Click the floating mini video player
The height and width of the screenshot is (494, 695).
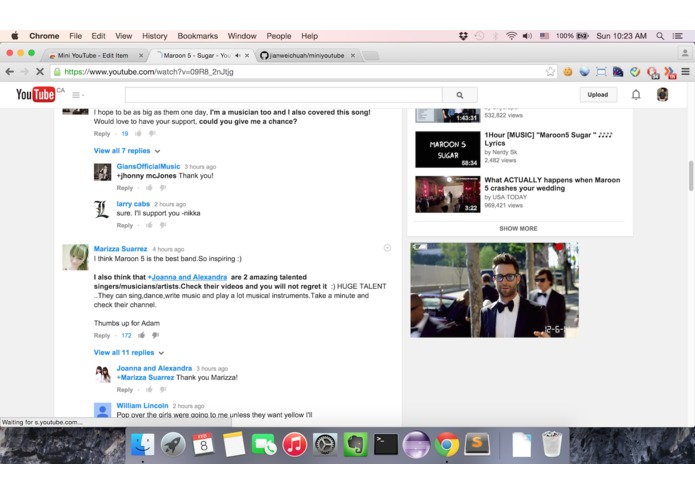pyautogui.click(x=494, y=290)
